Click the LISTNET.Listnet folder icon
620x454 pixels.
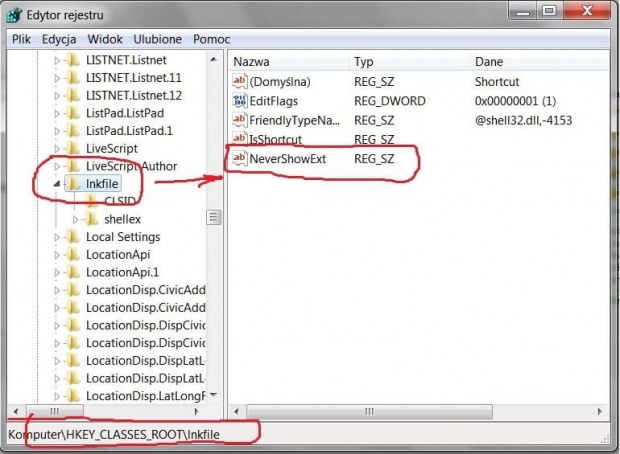click(73, 60)
